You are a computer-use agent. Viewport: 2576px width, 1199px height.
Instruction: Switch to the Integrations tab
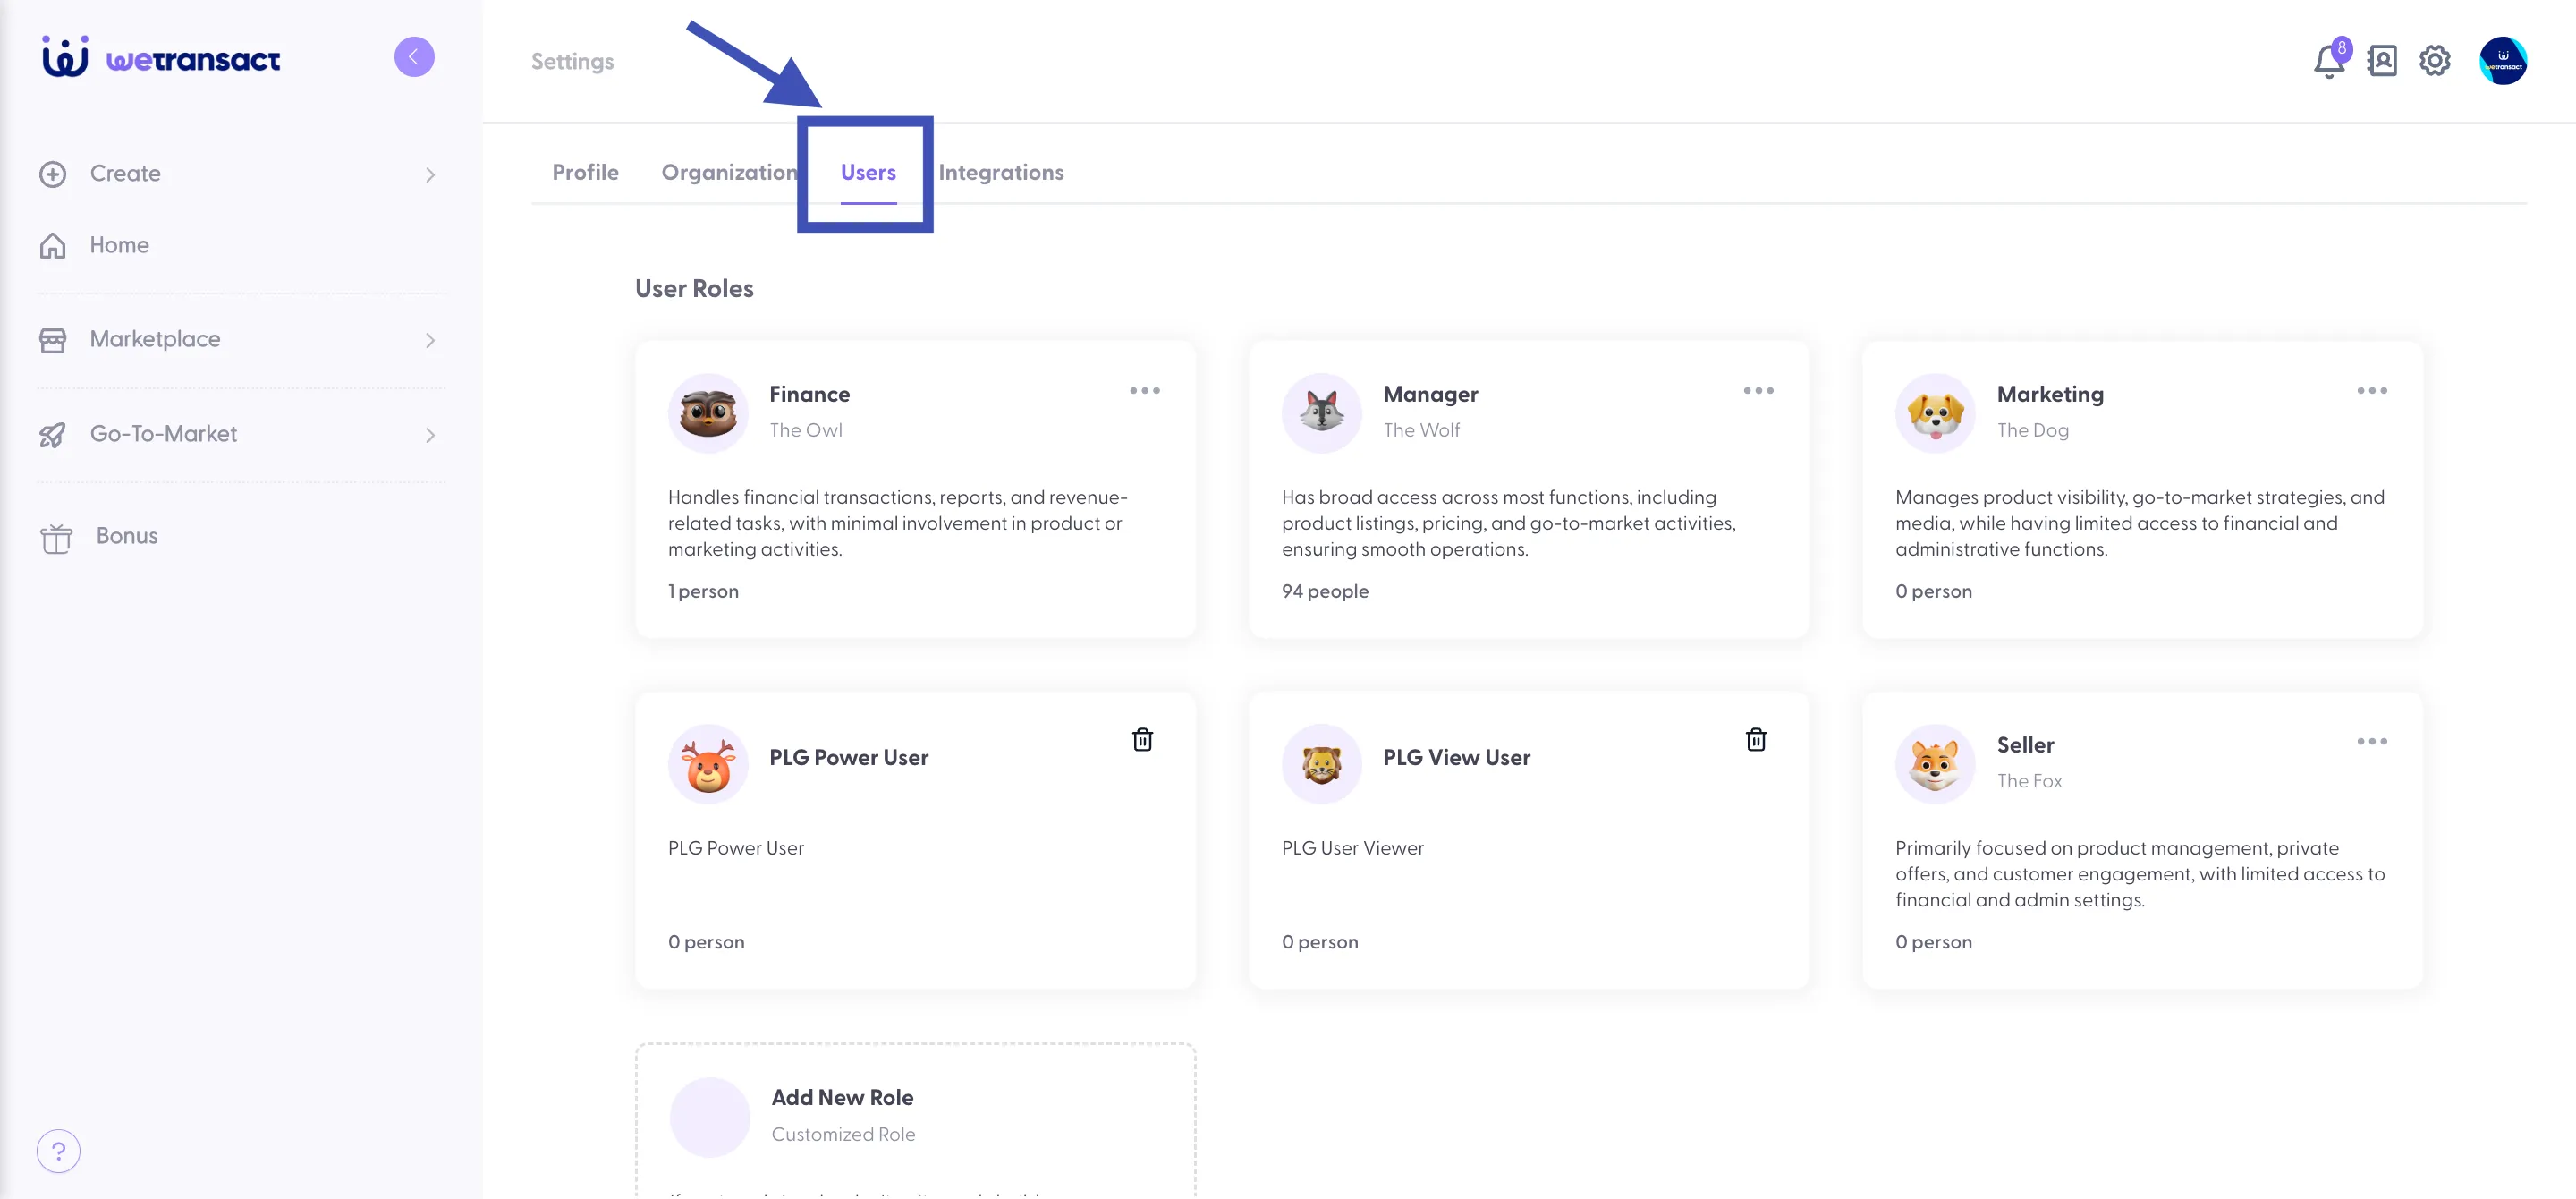click(1001, 173)
